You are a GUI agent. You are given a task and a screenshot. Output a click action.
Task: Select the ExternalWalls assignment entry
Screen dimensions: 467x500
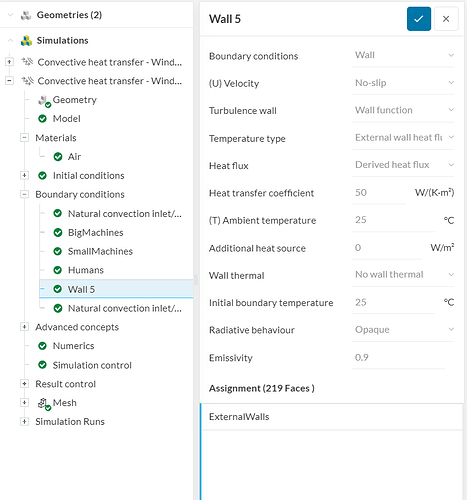pyautogui.click(x=332, y=417)
